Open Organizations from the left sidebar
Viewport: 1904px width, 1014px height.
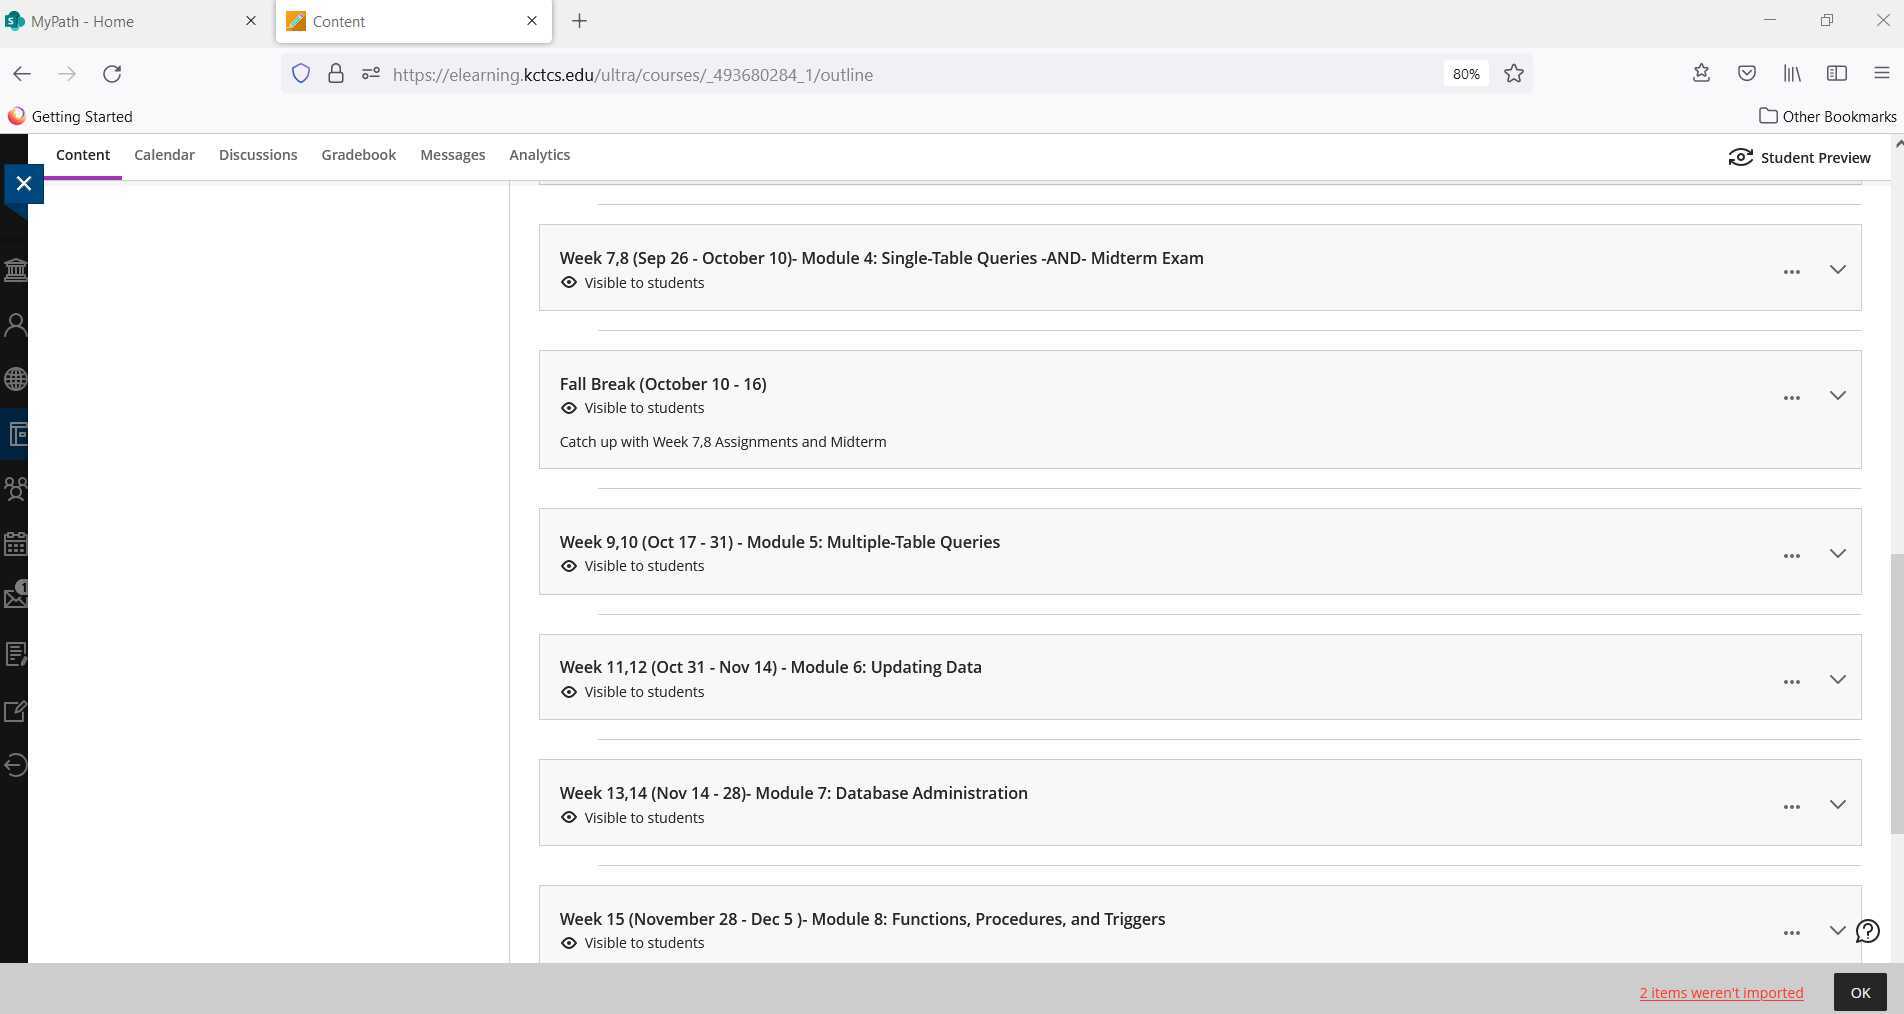point(15,489)
